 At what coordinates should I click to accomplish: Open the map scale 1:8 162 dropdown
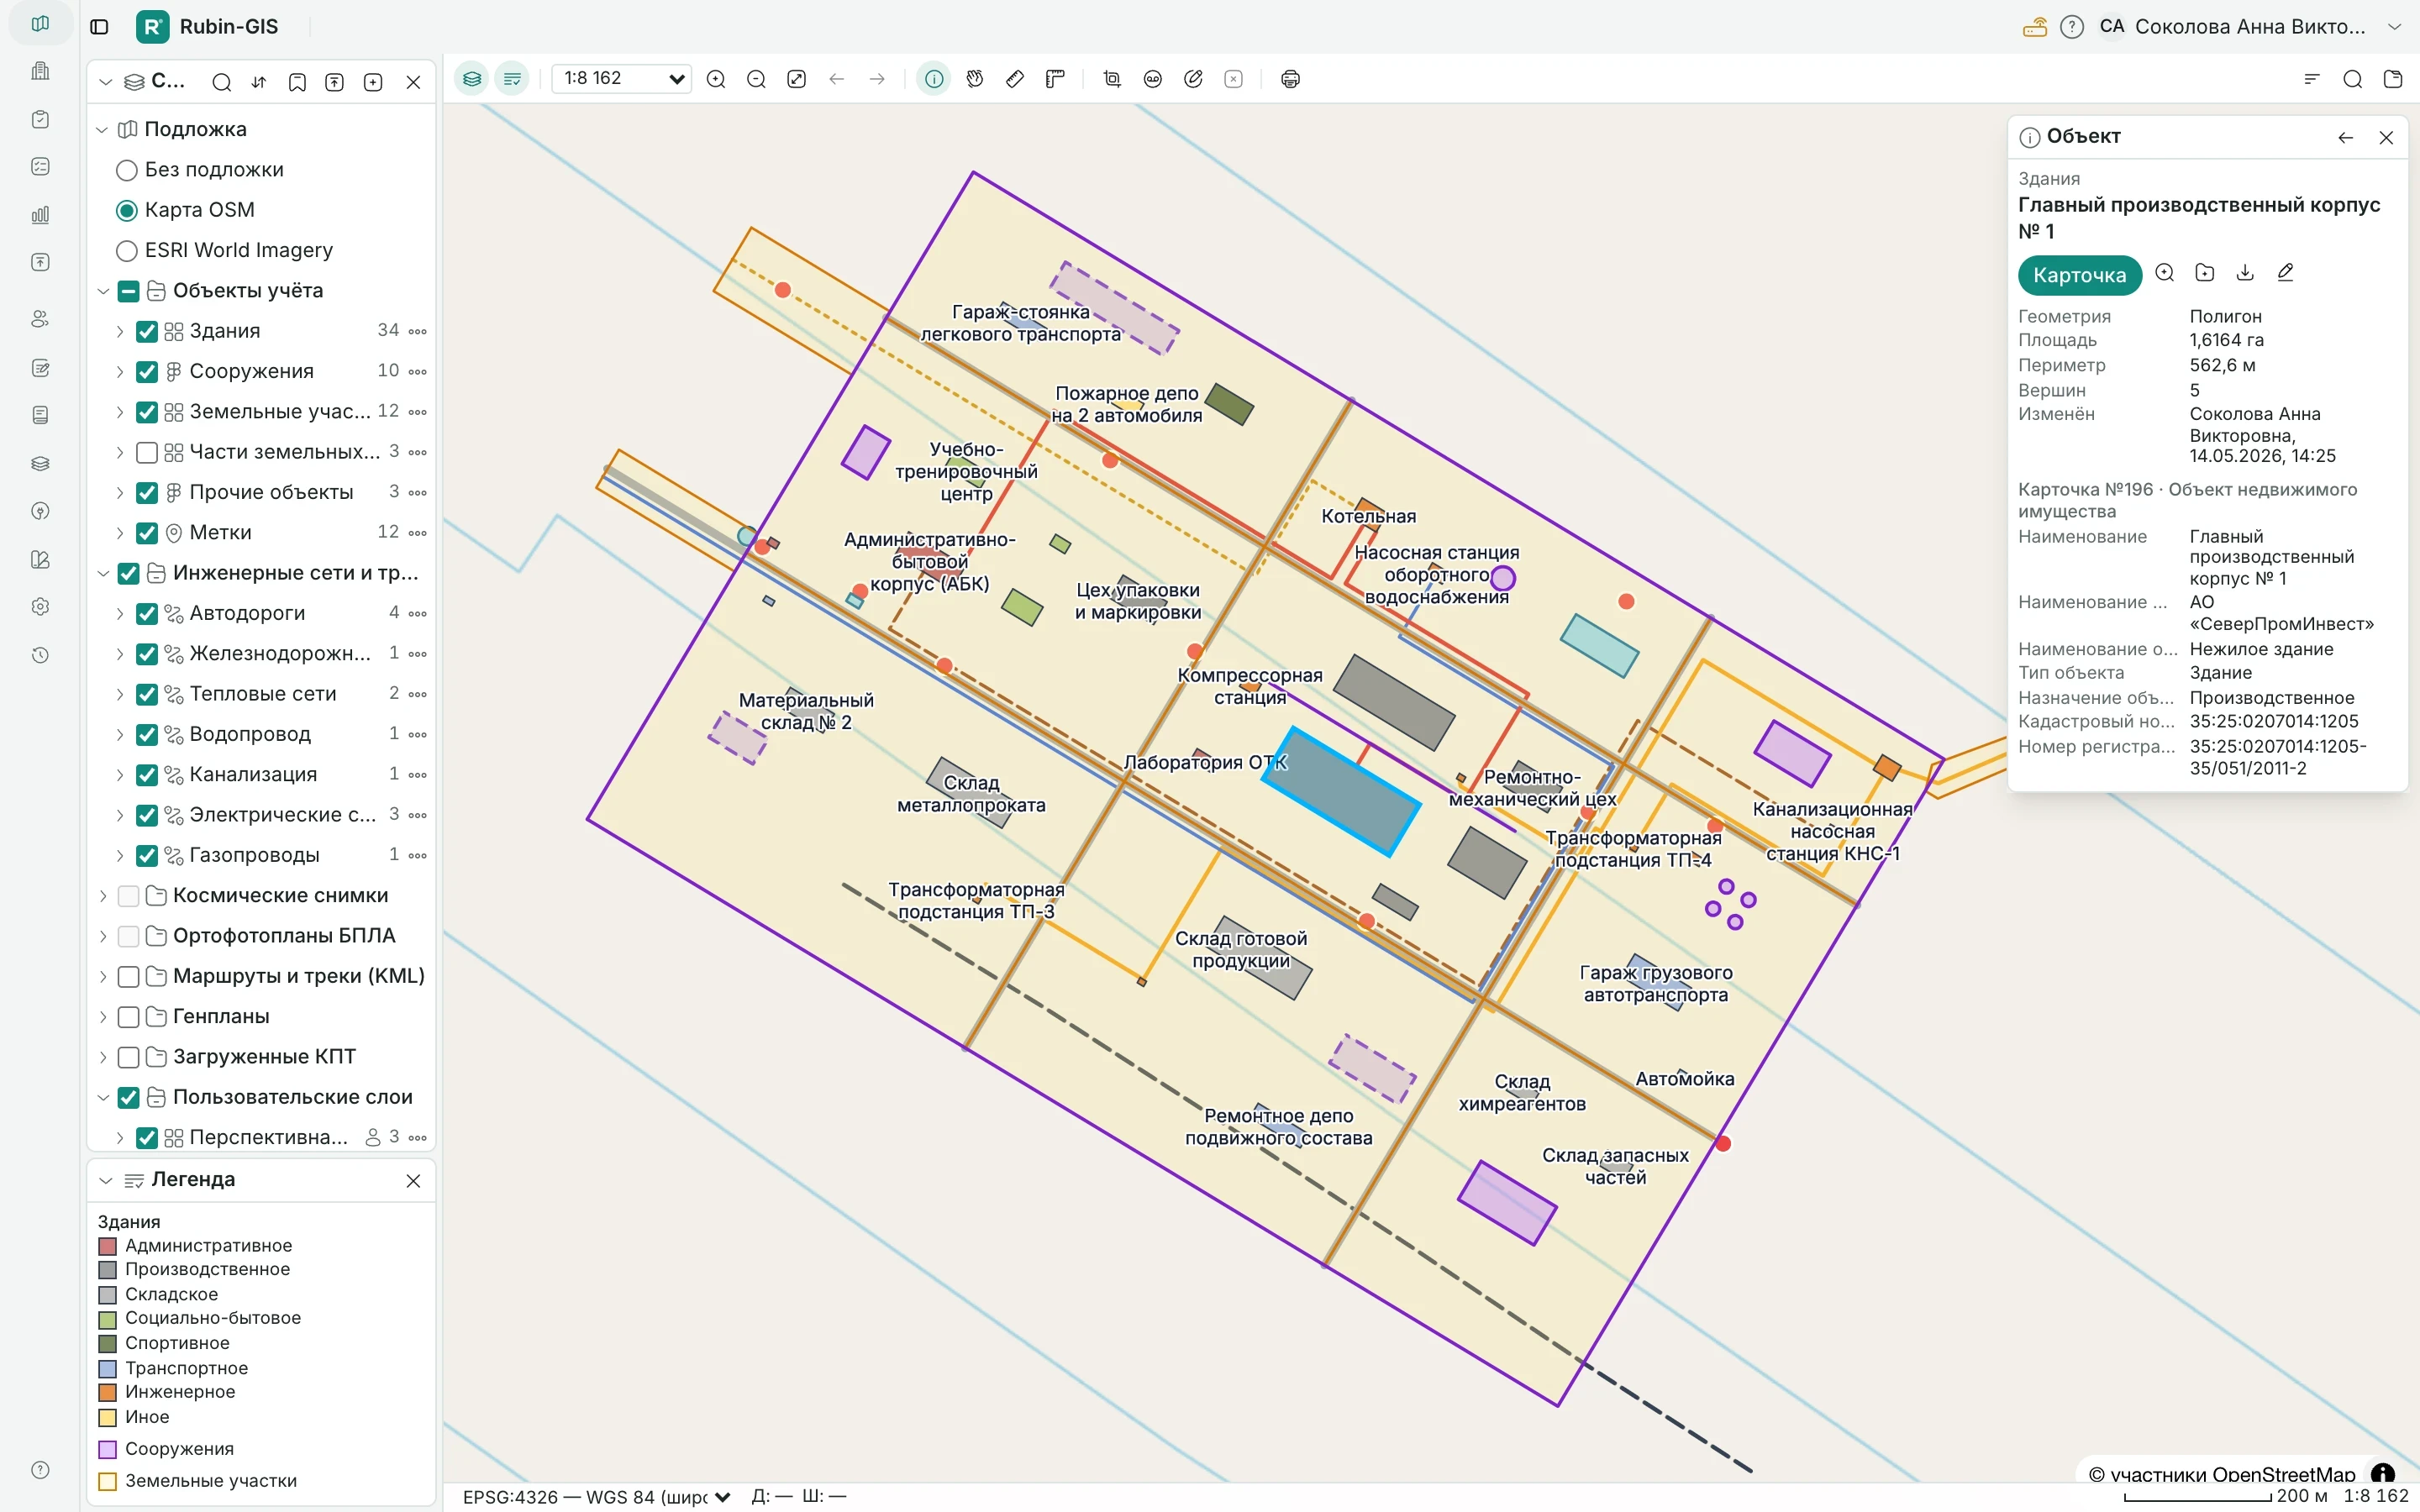click(x=622, y=79)
